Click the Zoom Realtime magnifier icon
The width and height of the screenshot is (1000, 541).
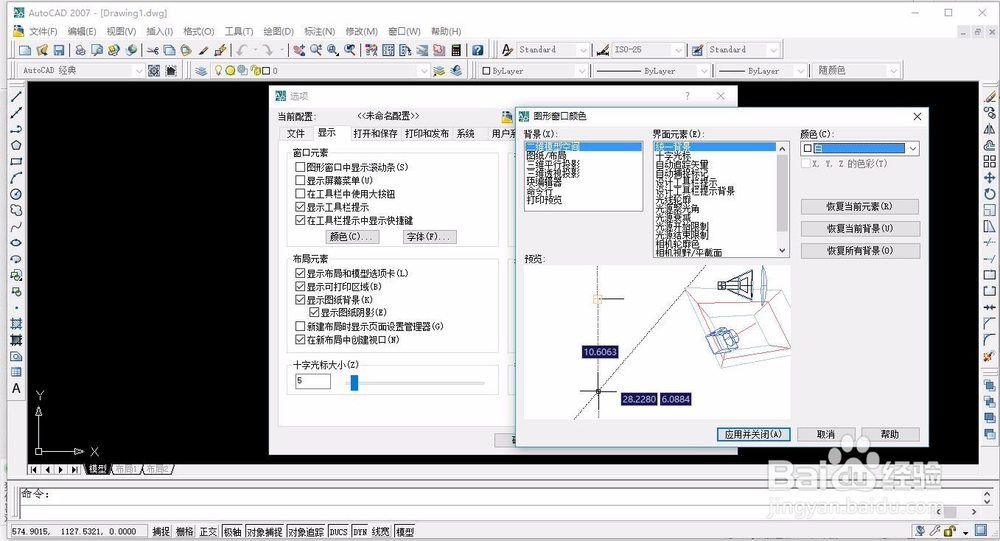coord(316,50)
